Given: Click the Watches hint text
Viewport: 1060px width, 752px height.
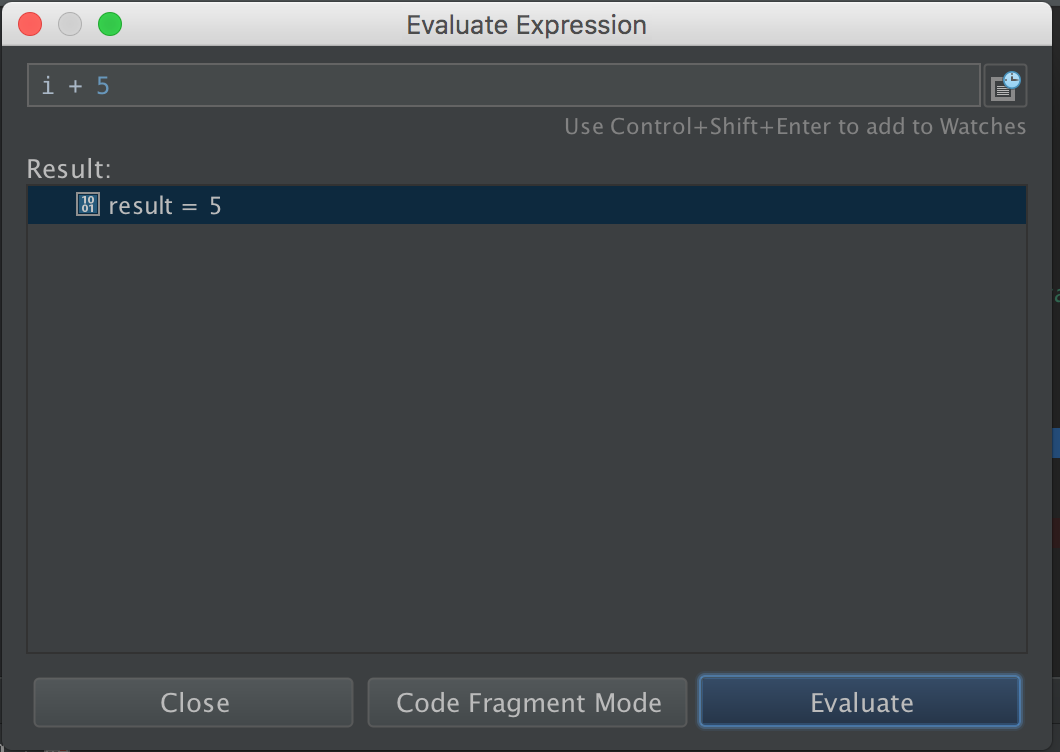Looking at the screenshot, I should (x=794, y=126).
